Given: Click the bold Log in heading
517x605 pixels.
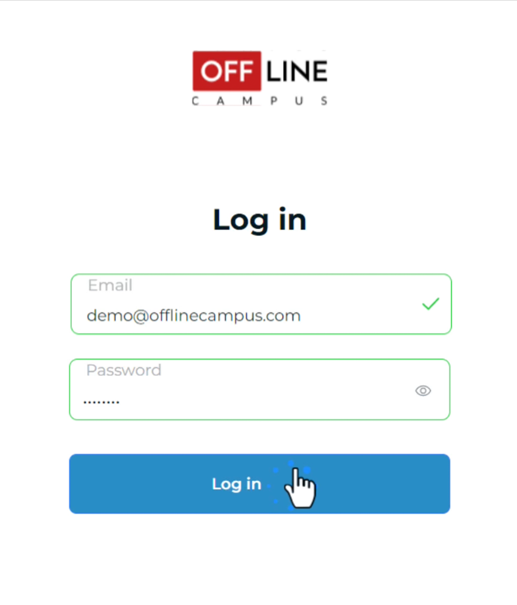Looking at the screenshot, I should (260, 220).
